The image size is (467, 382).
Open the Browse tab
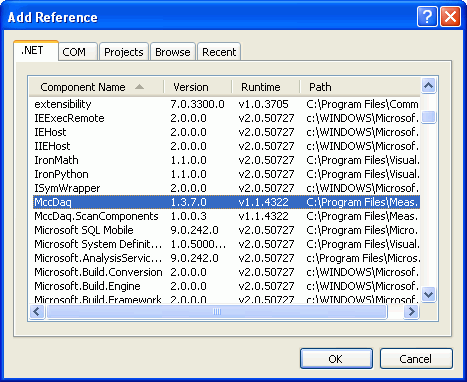tap(173, 52)
